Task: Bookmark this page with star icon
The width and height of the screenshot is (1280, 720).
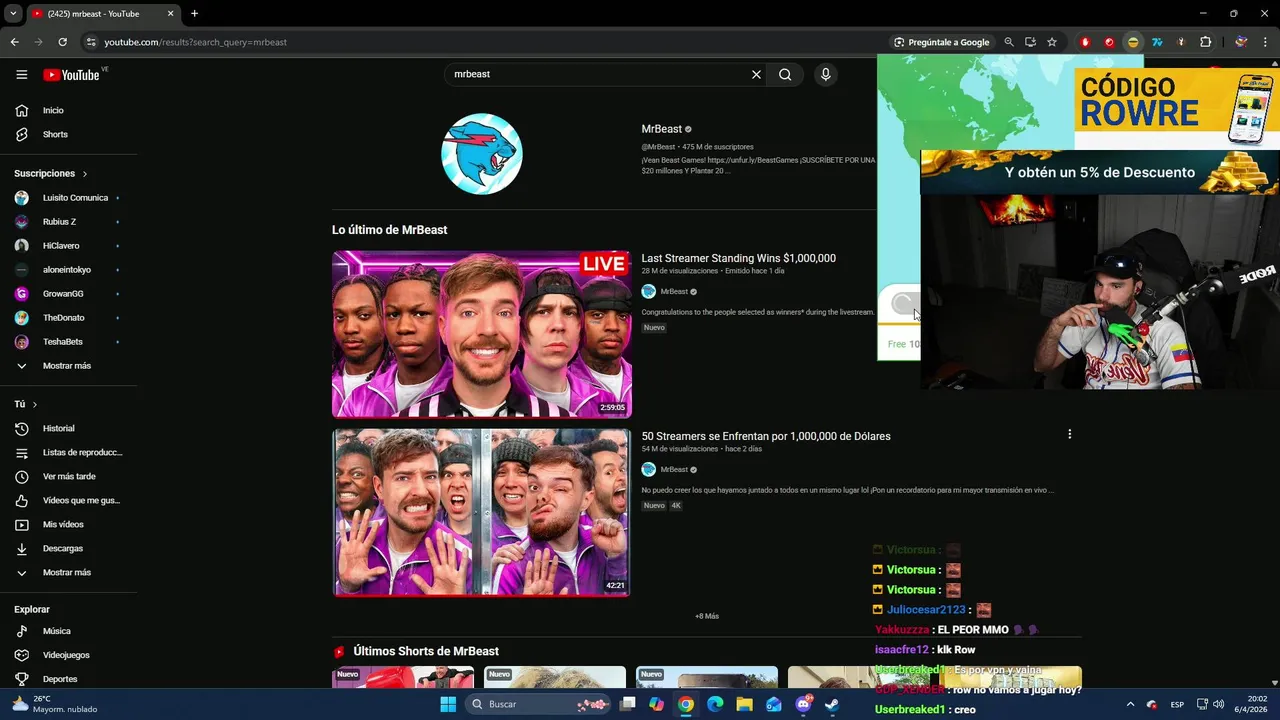Action: (x=1052, y=42)
